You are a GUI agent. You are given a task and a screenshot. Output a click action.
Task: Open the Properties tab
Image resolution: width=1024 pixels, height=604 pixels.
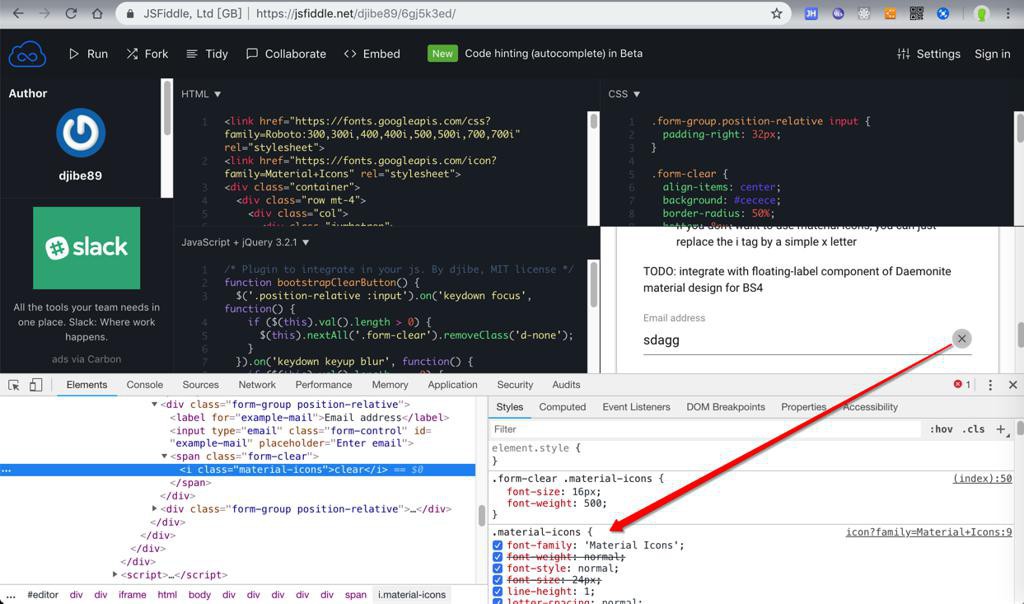[803, 407]
